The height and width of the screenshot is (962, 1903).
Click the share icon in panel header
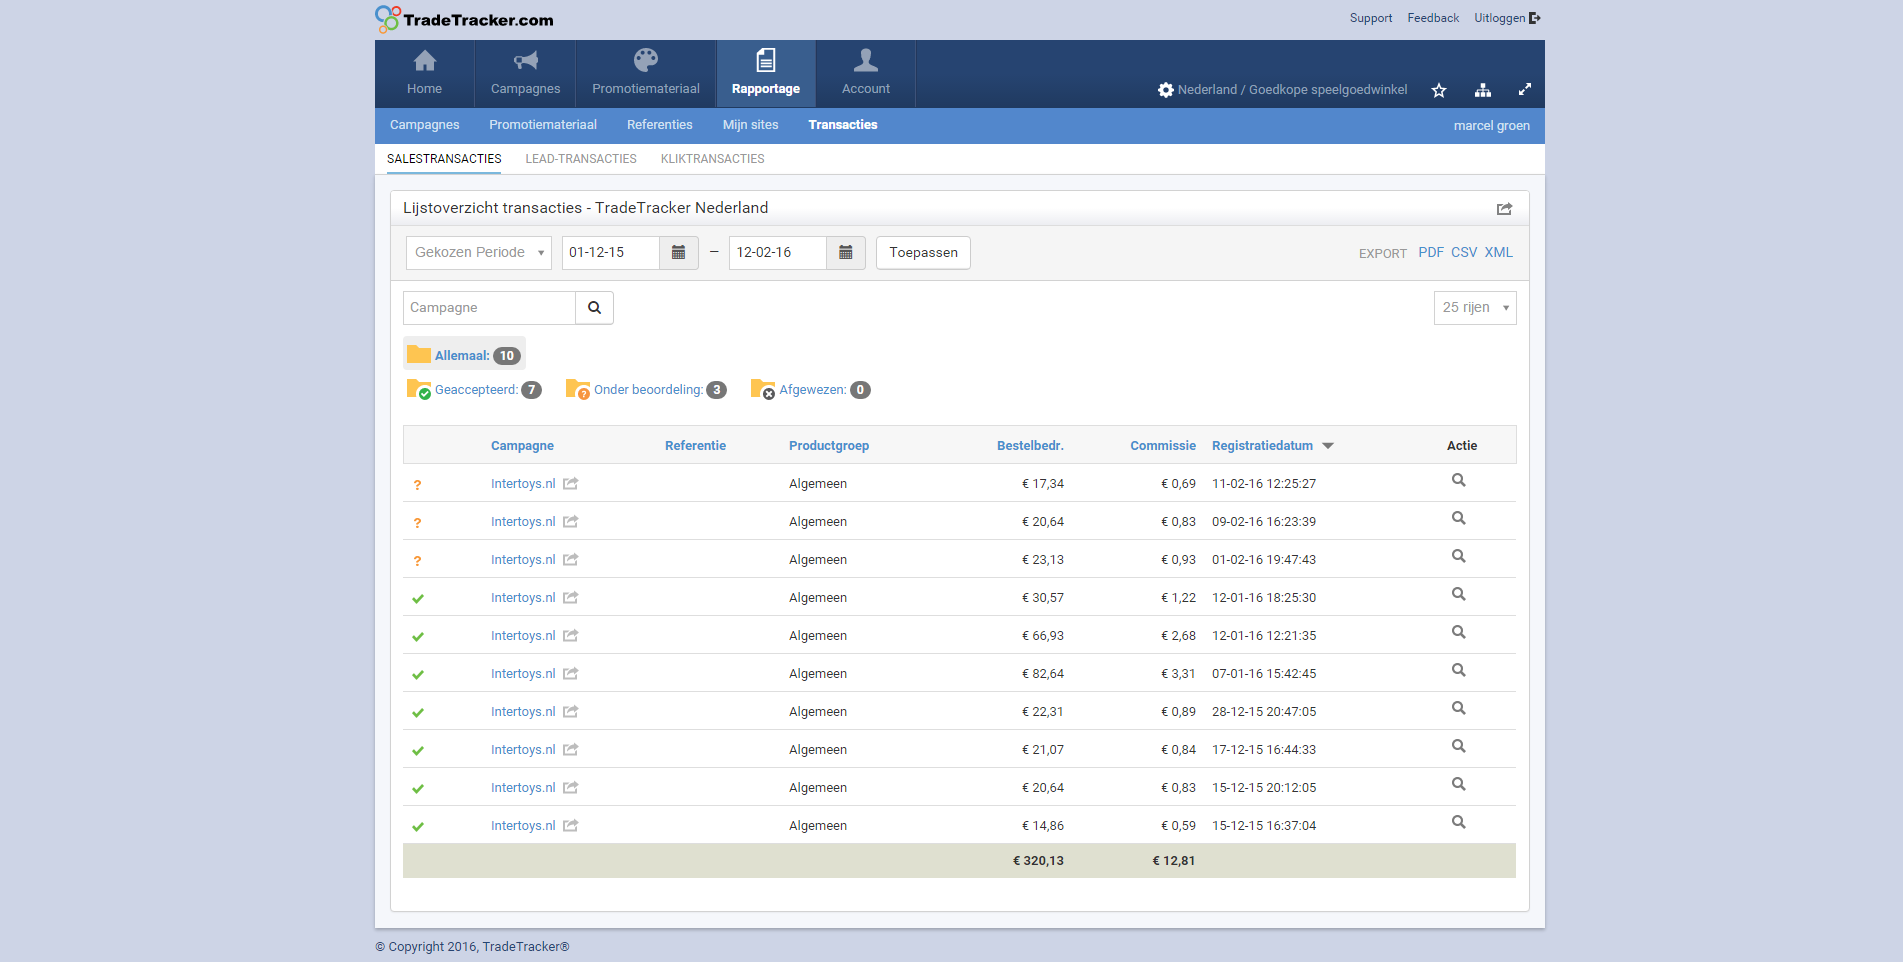1504,208
